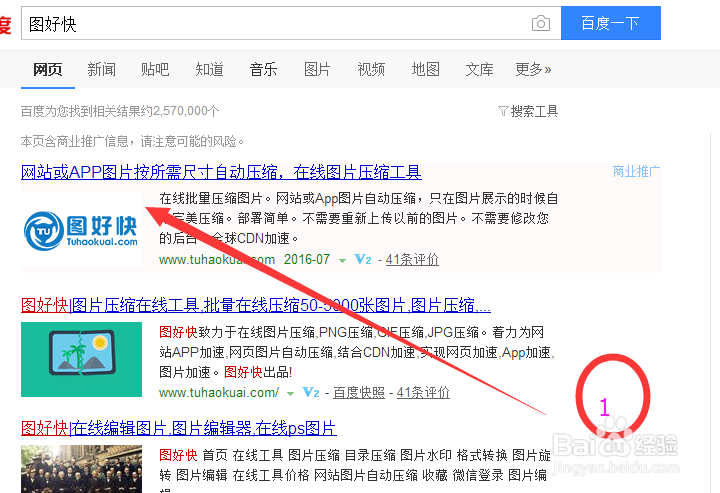Open the 网站或APP图片按所需尺寸自动压缩 result link
Screen dimensions: 720x493
pos(221,172)
